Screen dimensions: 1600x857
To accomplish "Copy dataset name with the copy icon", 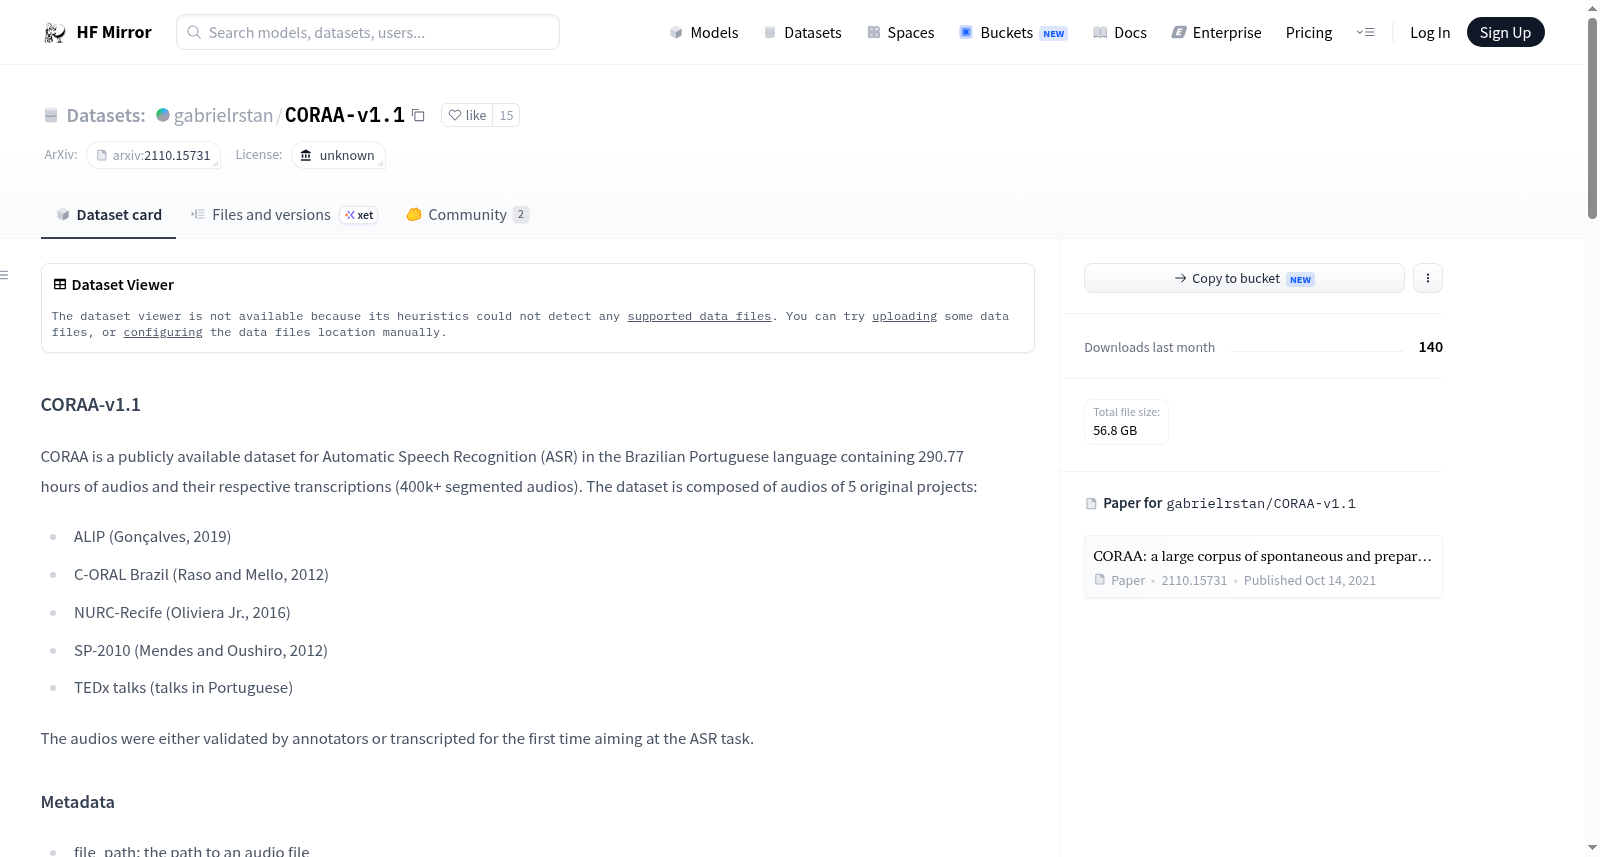I will tap(418, 115).
